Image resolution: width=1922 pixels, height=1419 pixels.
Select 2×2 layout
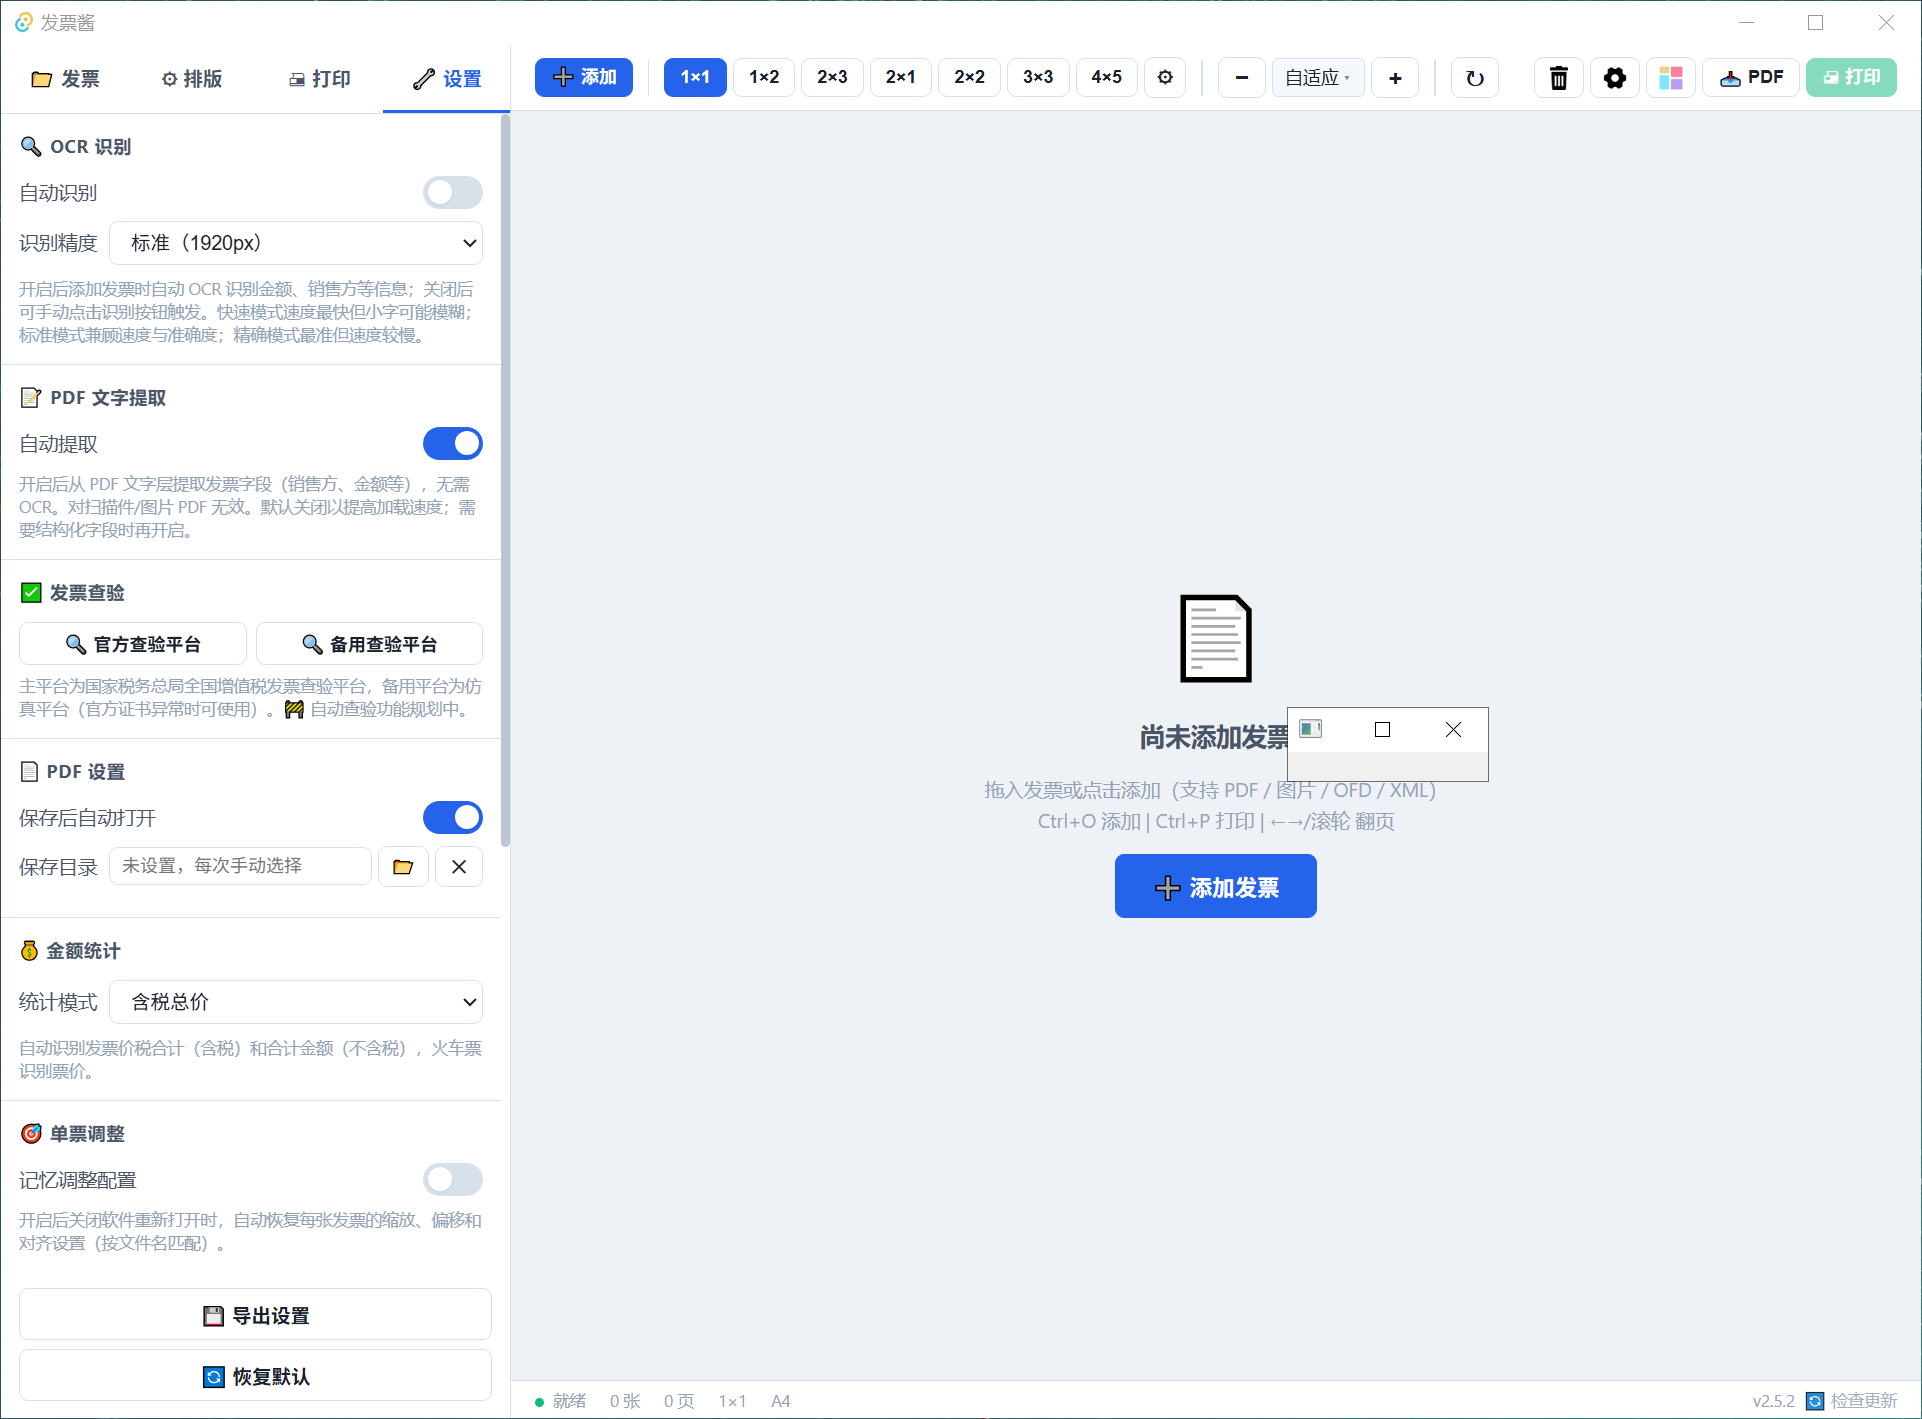(969, 77)
